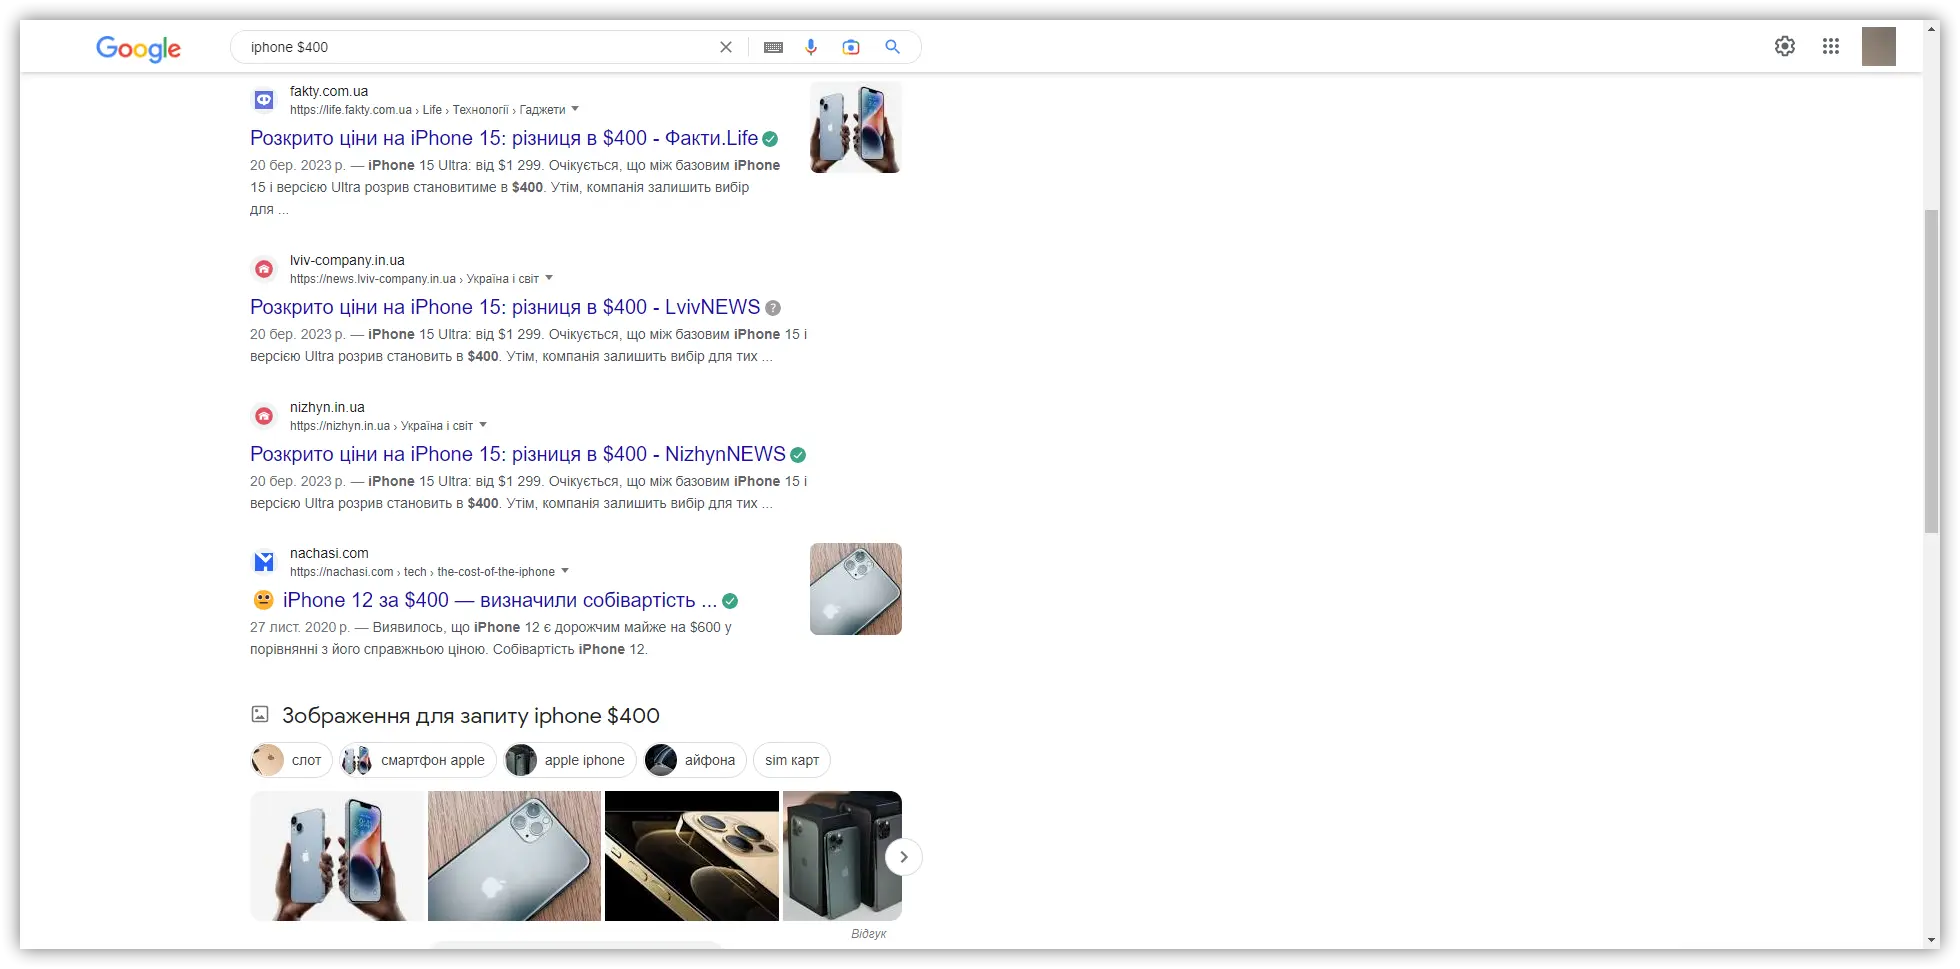The height and width of the screenshot is (969, 1960).
Task: Expand the fakty.com.ua result options arrow
Action: pos(575,109)
